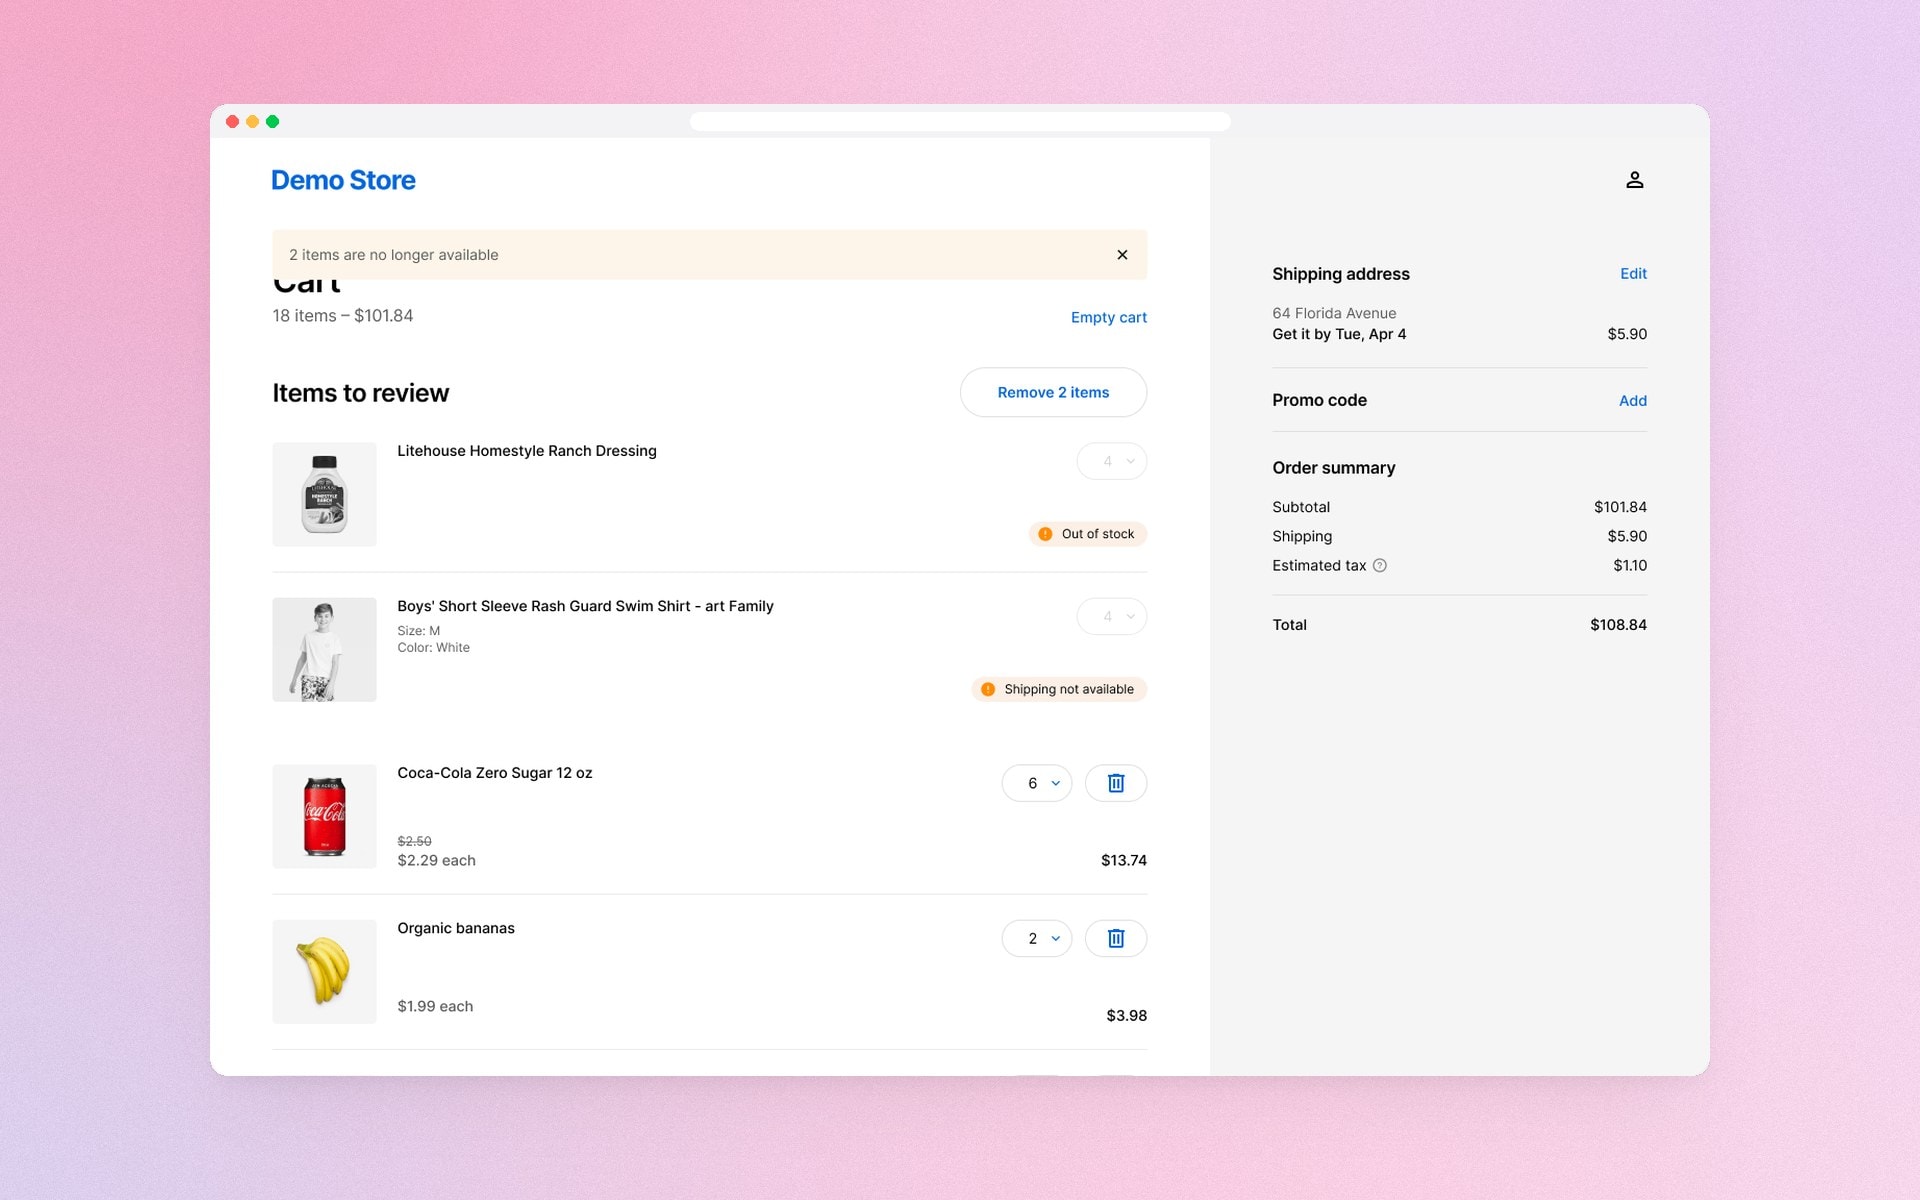The width and height of the screenshot is (1920, 1200).
Task: Click the Remove 2 items button
Action: coord(1053,392)
